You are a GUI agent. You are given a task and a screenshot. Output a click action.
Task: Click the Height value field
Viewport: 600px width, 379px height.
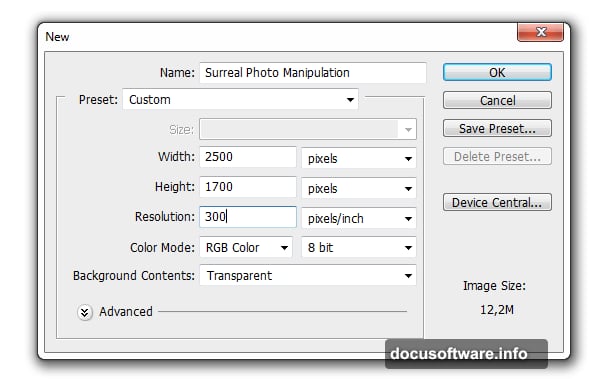tap(248, 187)
